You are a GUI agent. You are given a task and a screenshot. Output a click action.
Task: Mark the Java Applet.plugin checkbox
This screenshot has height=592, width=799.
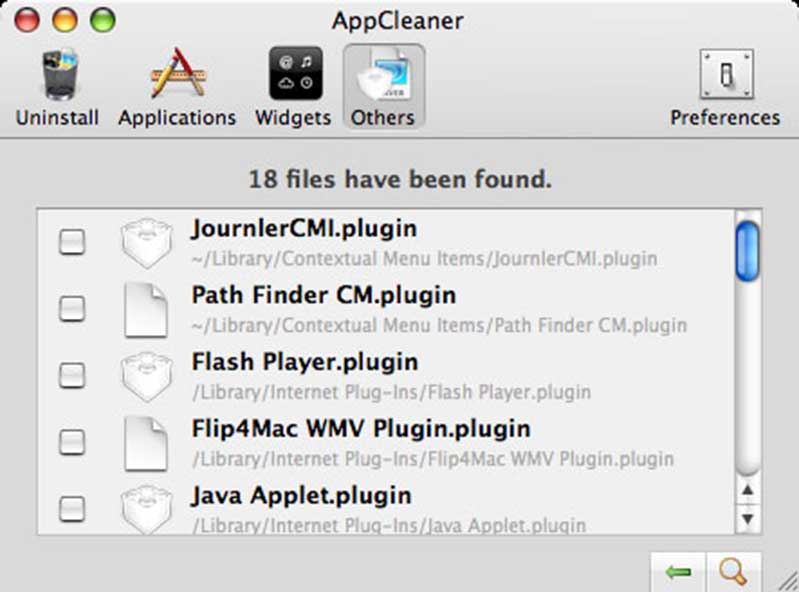coord(72,509)
